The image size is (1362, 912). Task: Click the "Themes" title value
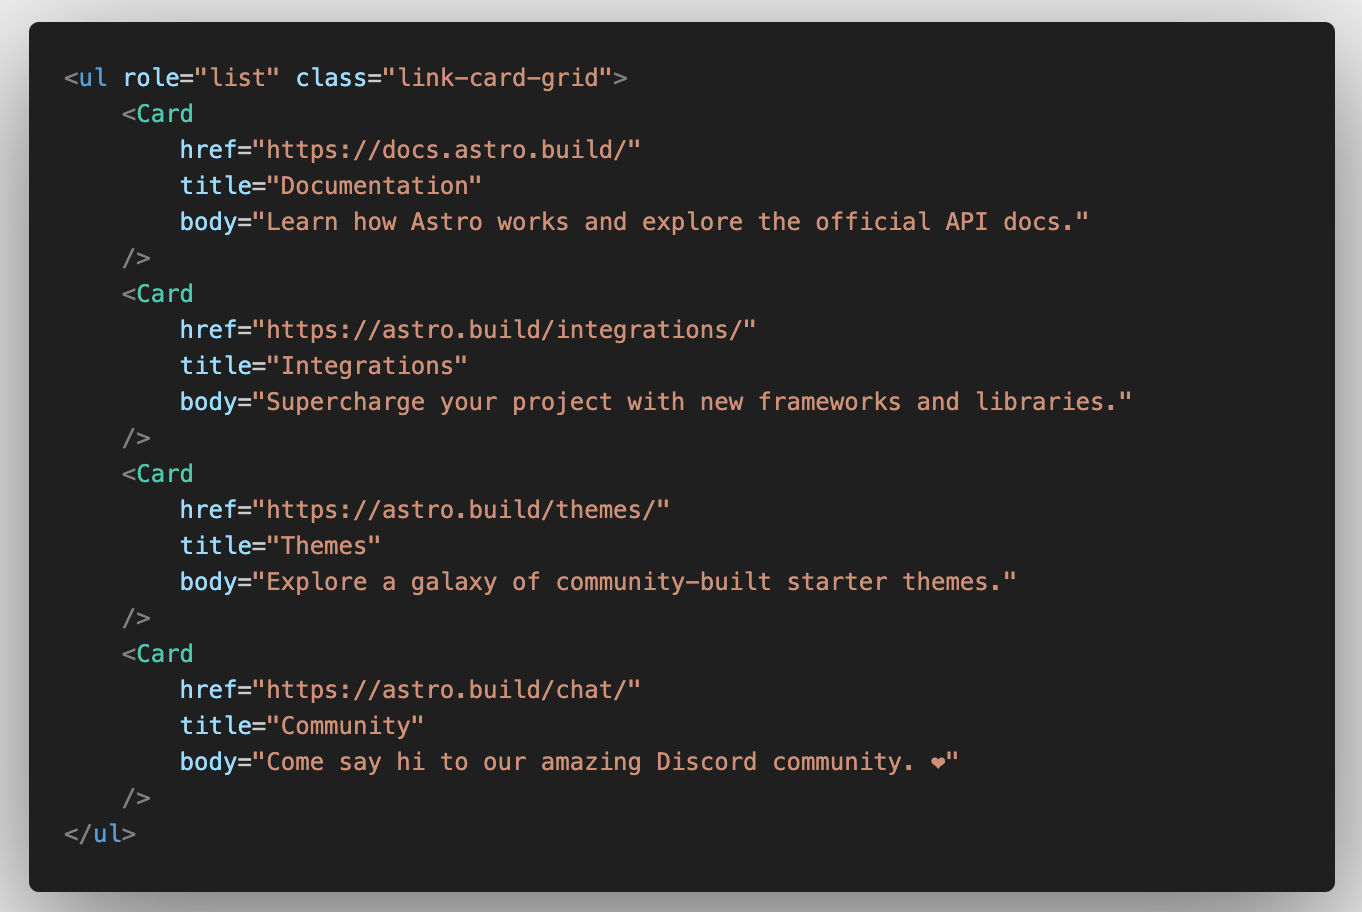tap(324, 546)
